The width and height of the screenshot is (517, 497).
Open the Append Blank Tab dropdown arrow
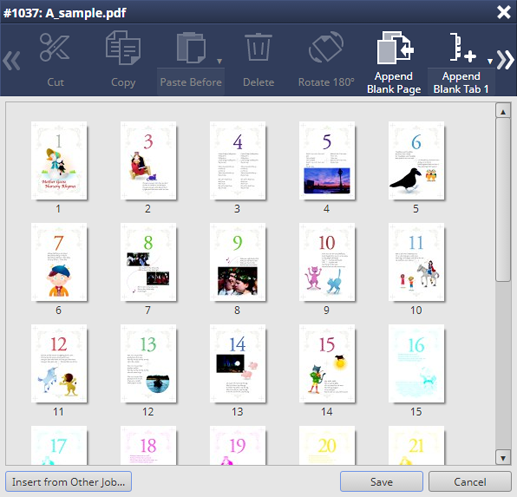(x=490, y=61)
